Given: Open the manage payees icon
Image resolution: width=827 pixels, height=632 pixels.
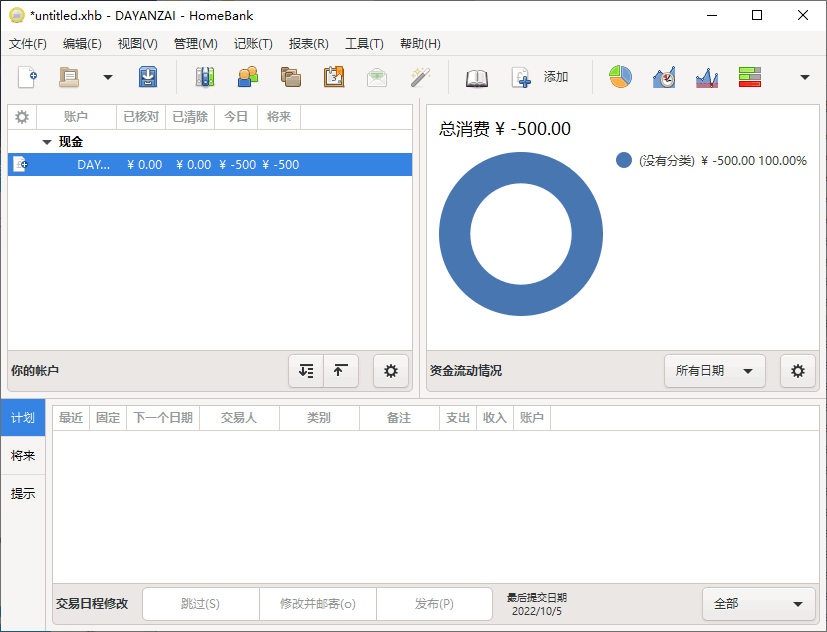Looking at the screenshot, I should pos(247,77).
